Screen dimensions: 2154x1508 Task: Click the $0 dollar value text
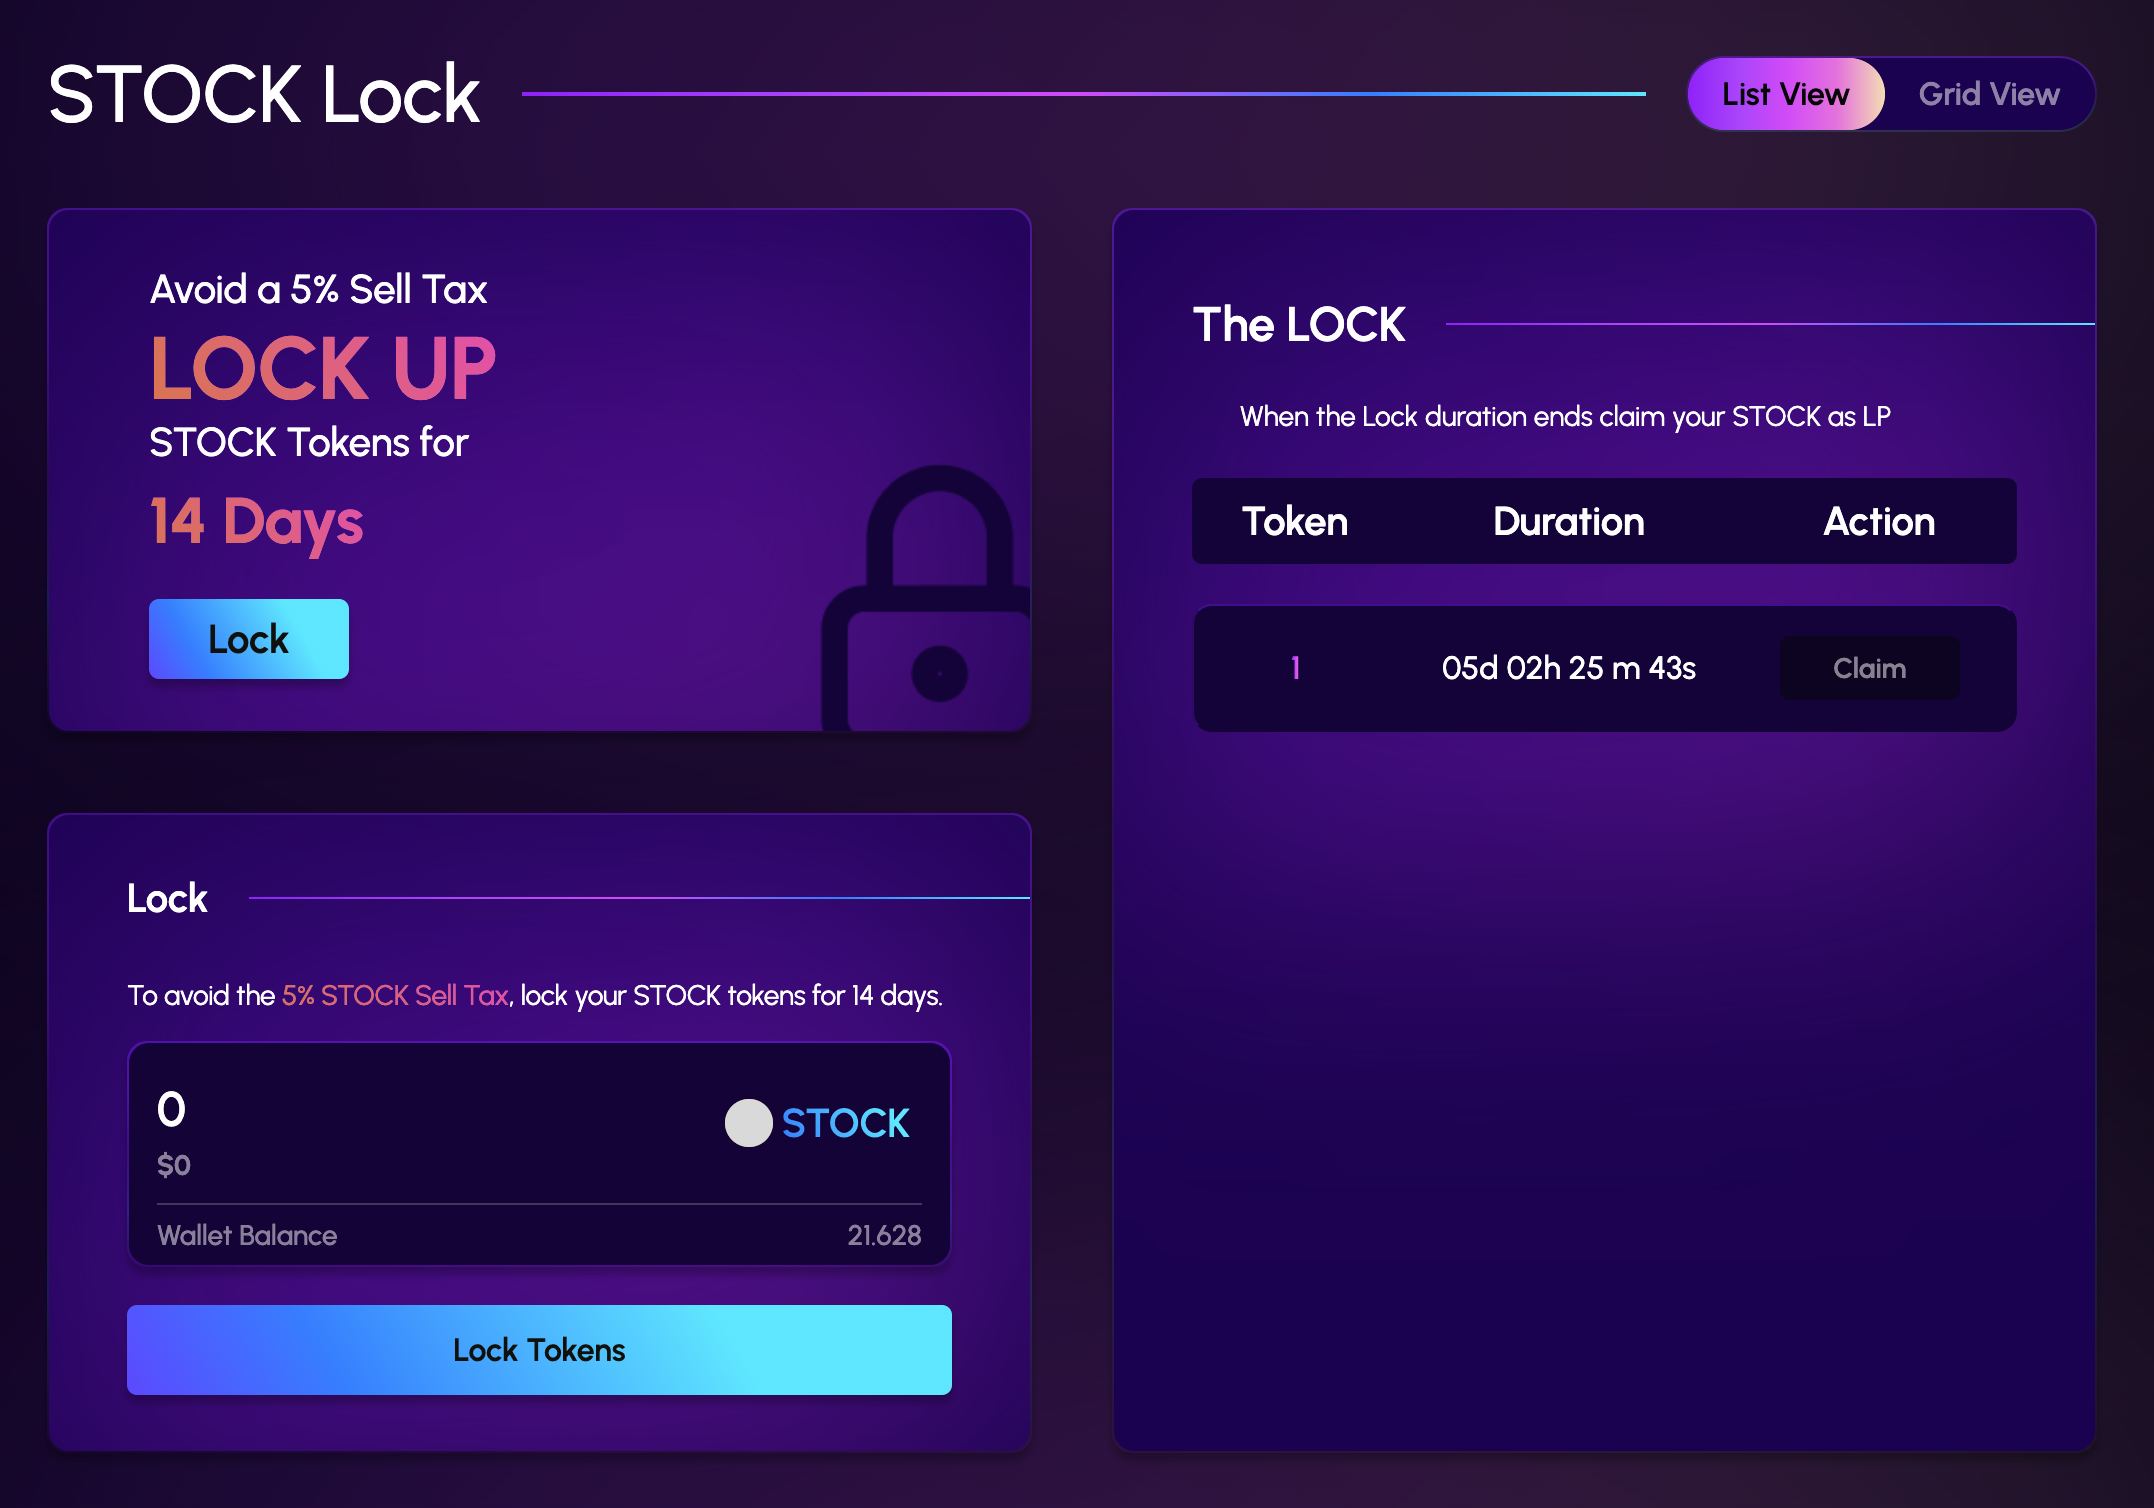[x=174, y=1165]
